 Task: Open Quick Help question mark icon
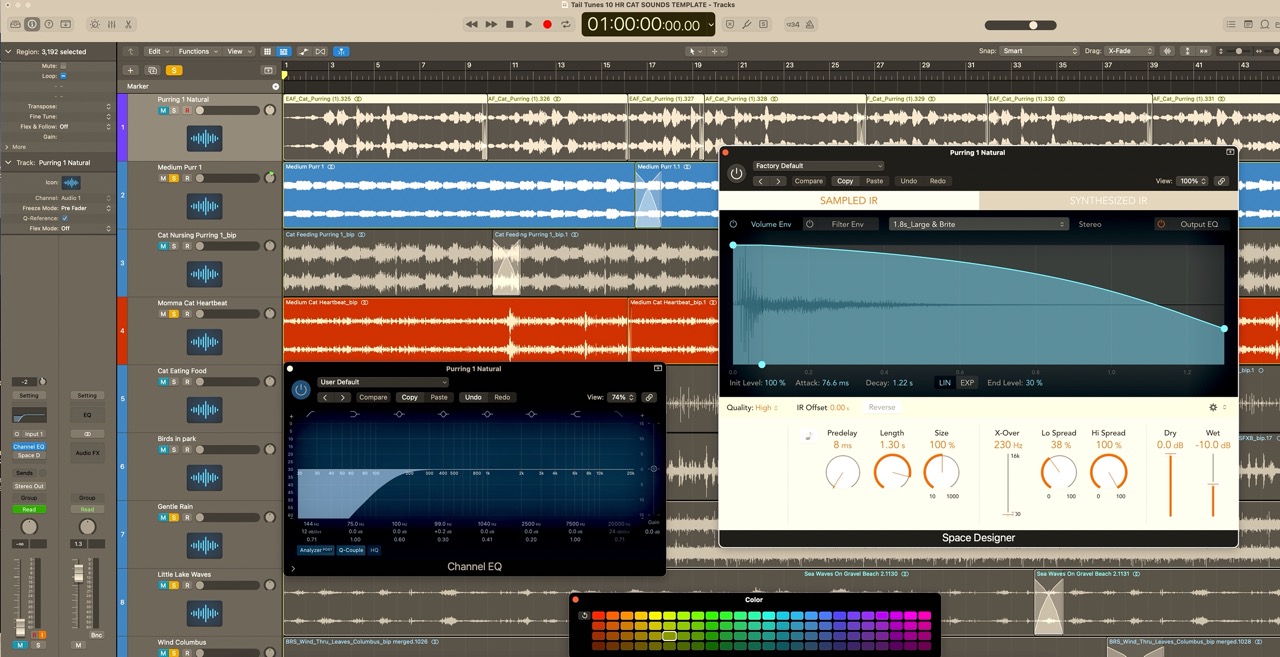49,24
